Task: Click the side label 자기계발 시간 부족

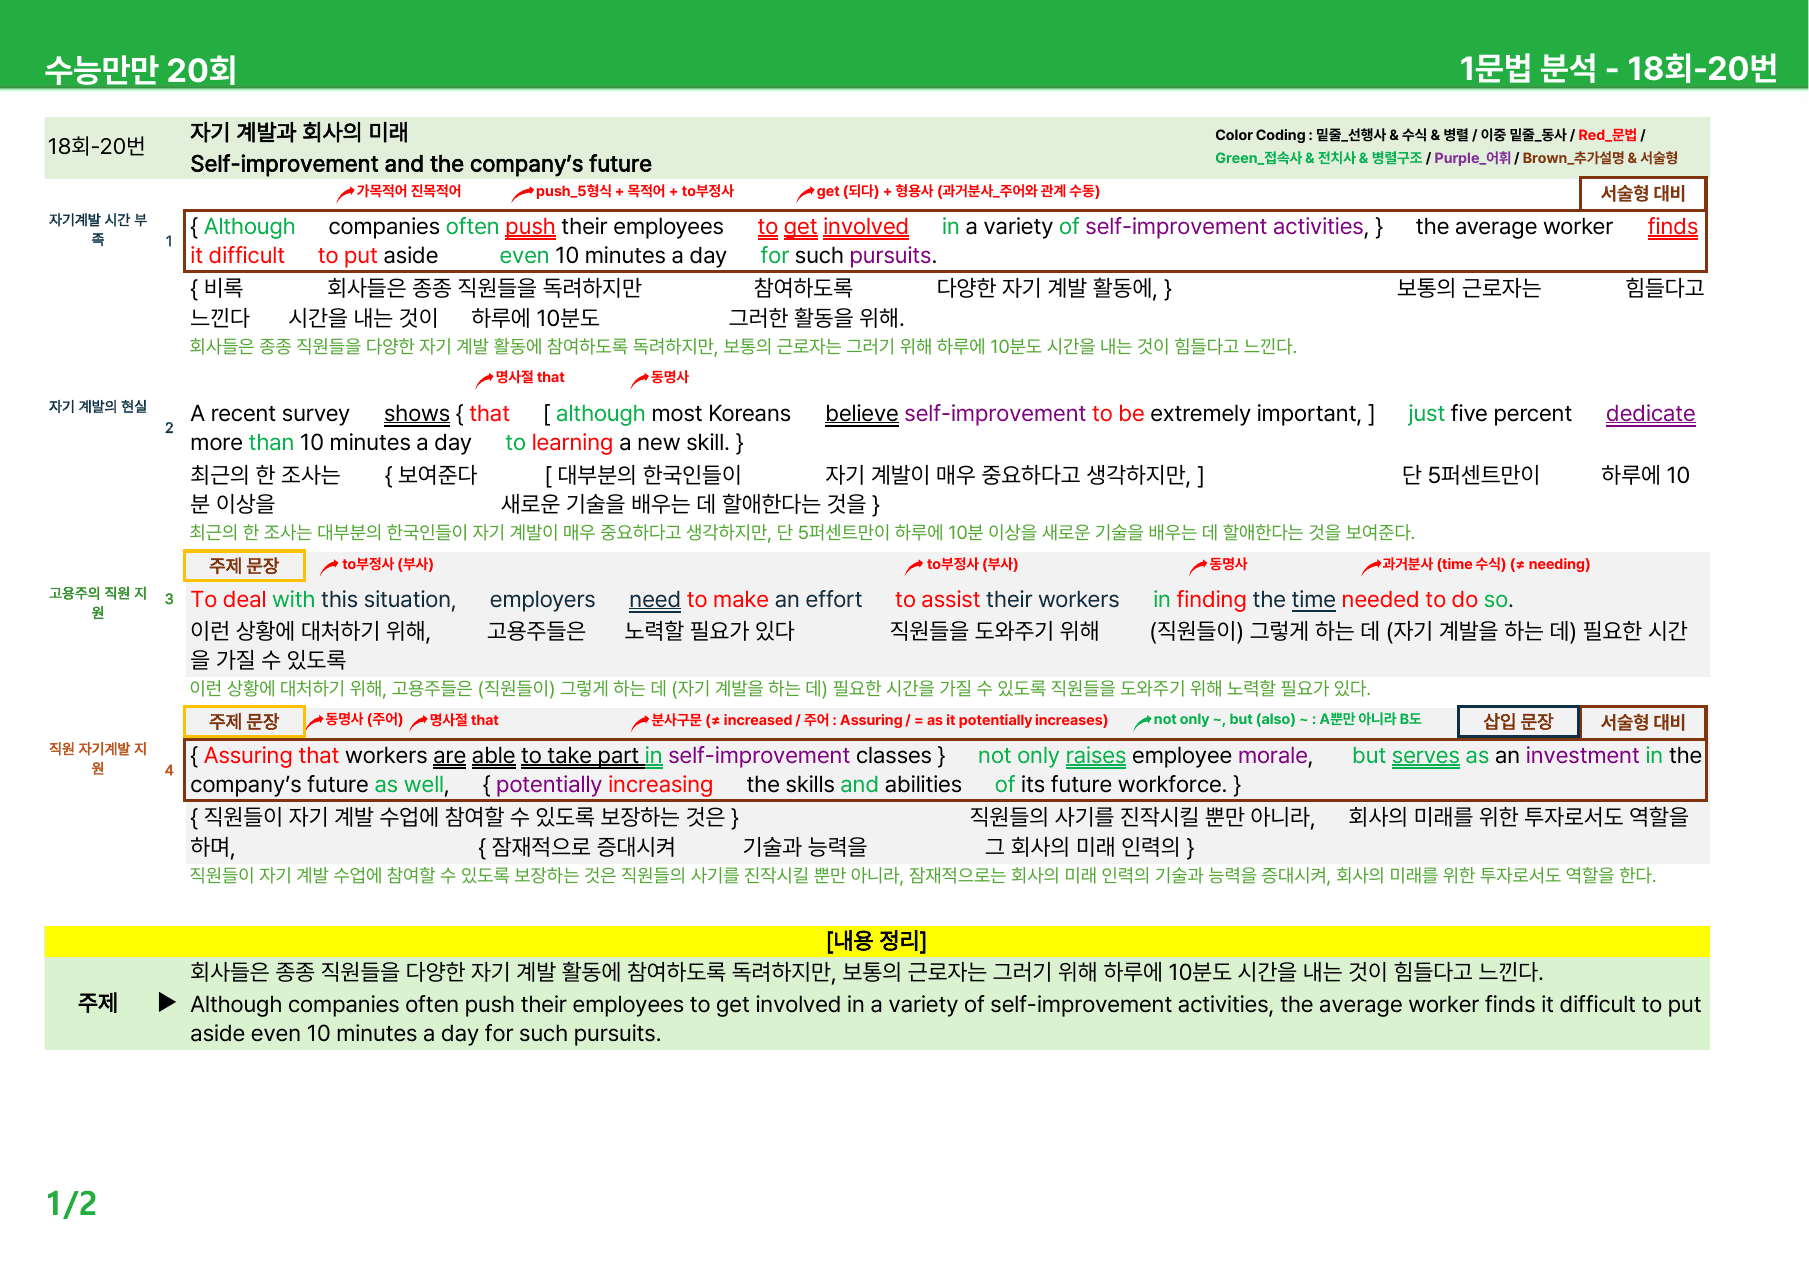Action: coord(98,229)
